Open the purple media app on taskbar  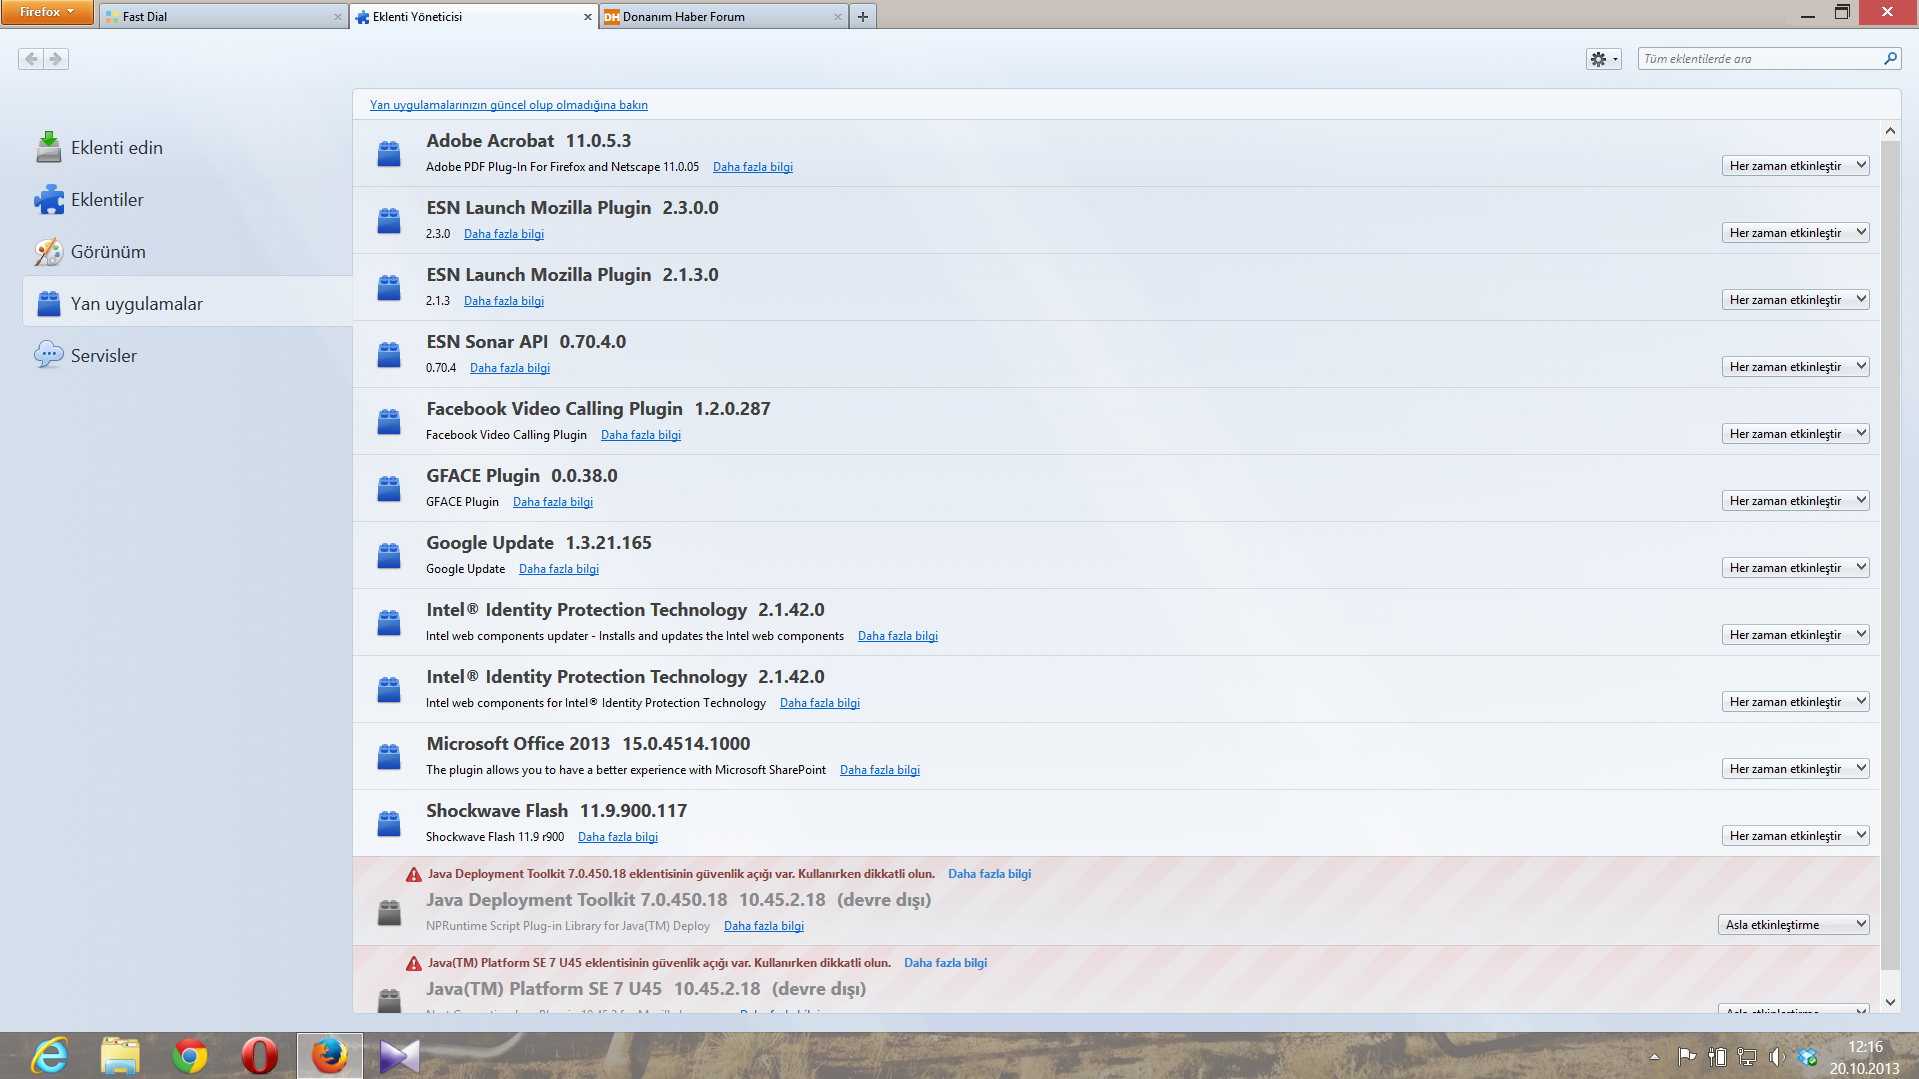pos(400,1056)
